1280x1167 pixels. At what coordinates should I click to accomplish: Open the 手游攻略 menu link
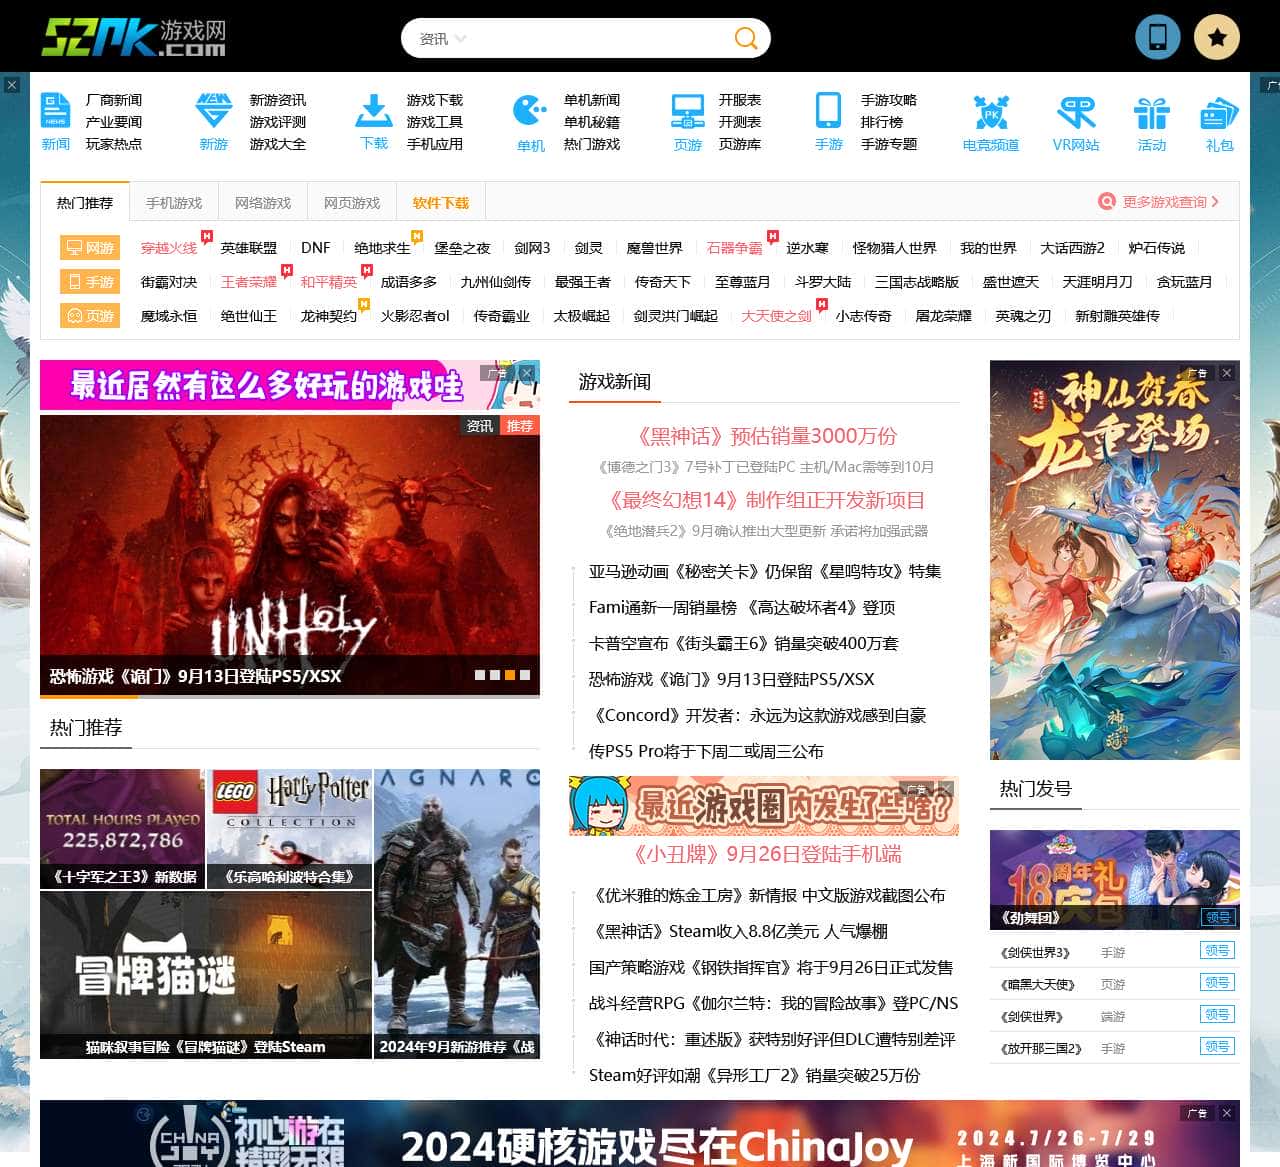point(889,100)
